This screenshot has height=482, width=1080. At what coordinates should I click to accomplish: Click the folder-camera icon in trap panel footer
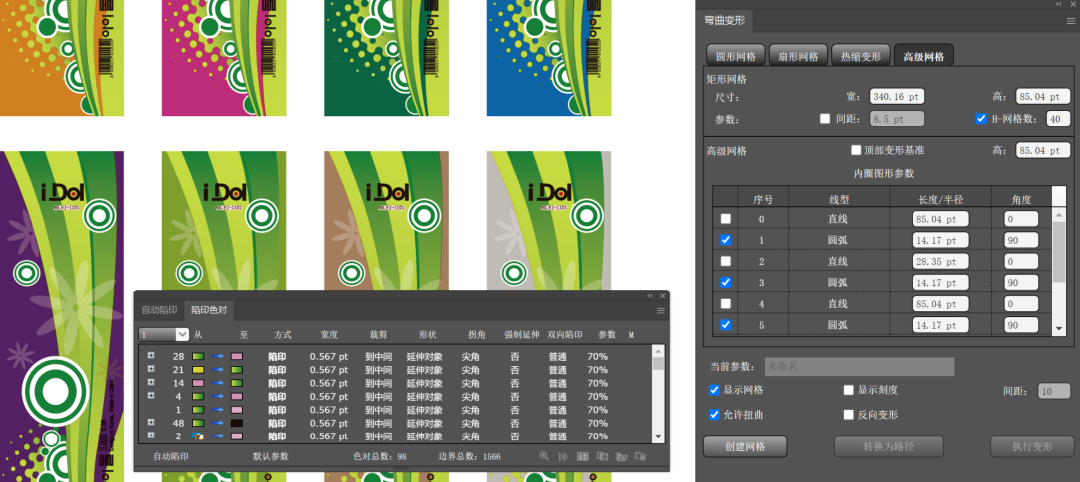pyautogui.click(x=621, y=456)
